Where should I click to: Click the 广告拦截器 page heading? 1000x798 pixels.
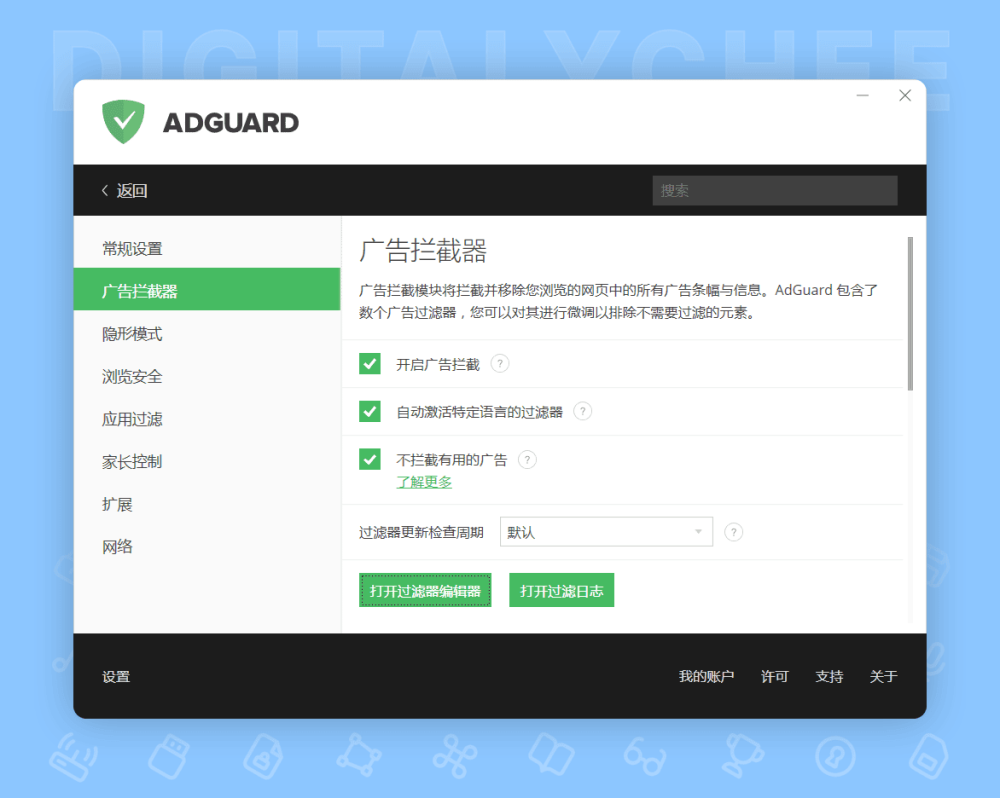423,250
